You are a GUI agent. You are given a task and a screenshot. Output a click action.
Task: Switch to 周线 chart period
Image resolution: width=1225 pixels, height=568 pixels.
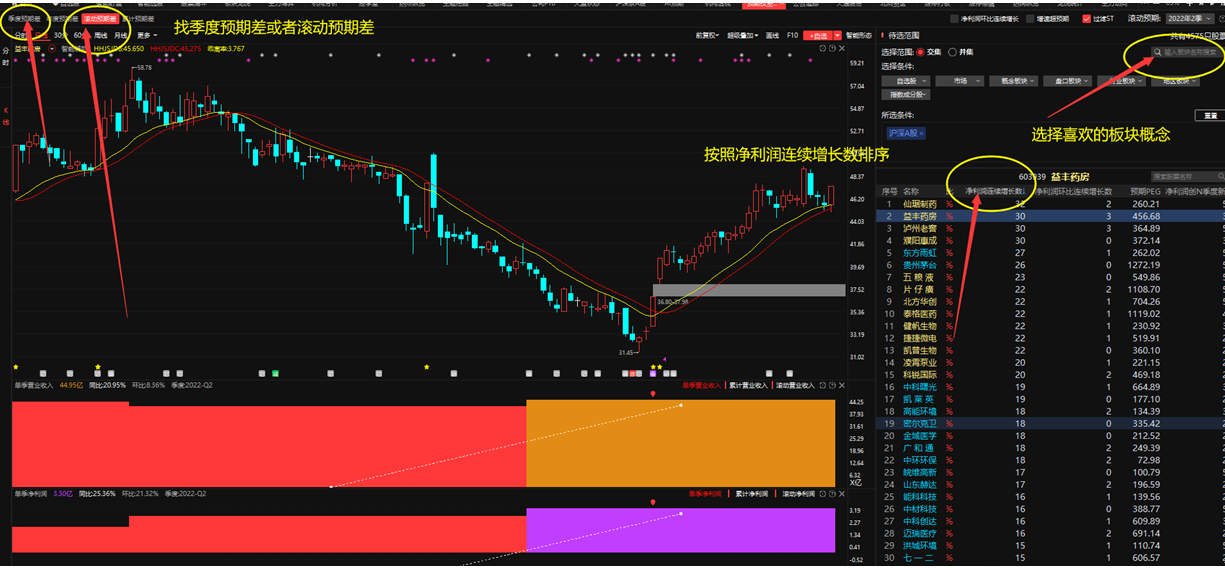(x=100, y=34)
